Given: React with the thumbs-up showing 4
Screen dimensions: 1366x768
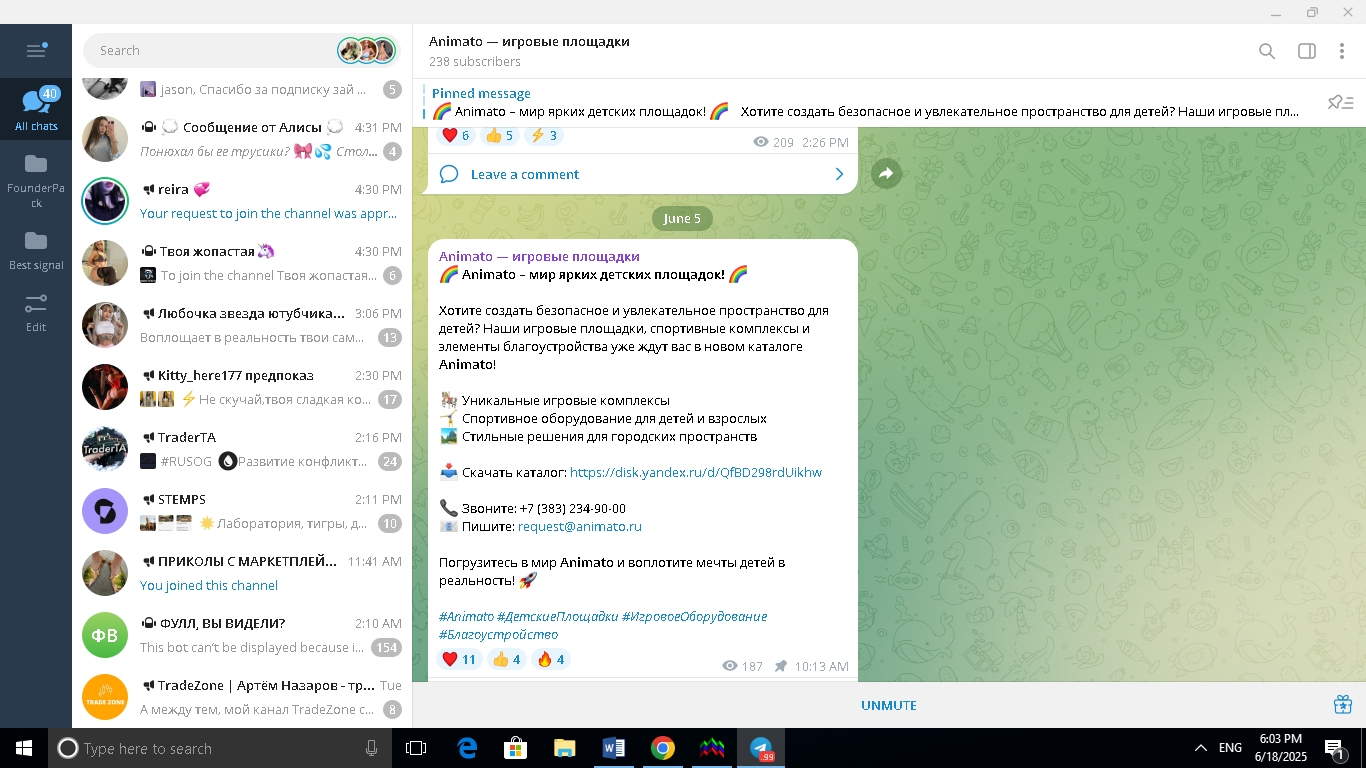Looking at the screenshot, I should (507, 659).
